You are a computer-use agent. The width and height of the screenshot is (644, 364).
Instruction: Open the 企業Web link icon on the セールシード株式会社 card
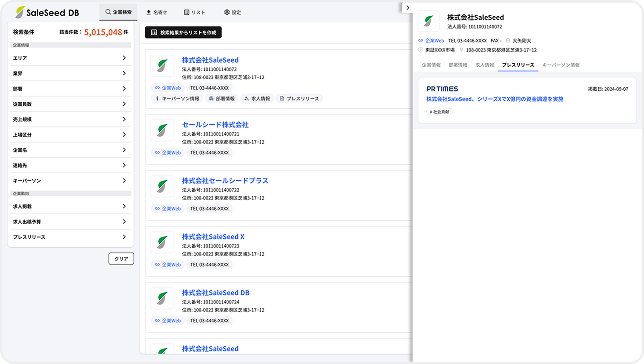coord(157,153)
